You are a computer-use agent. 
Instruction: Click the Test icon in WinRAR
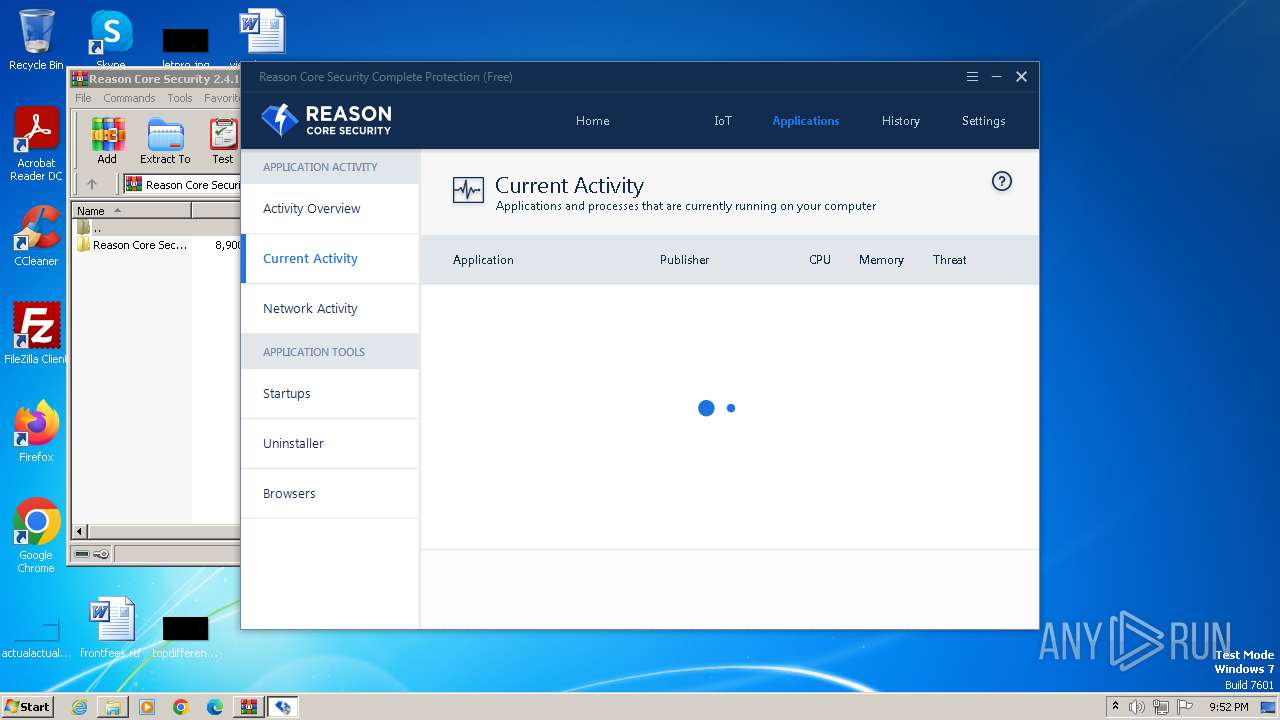pyautogui.click(x=223, y=141)
